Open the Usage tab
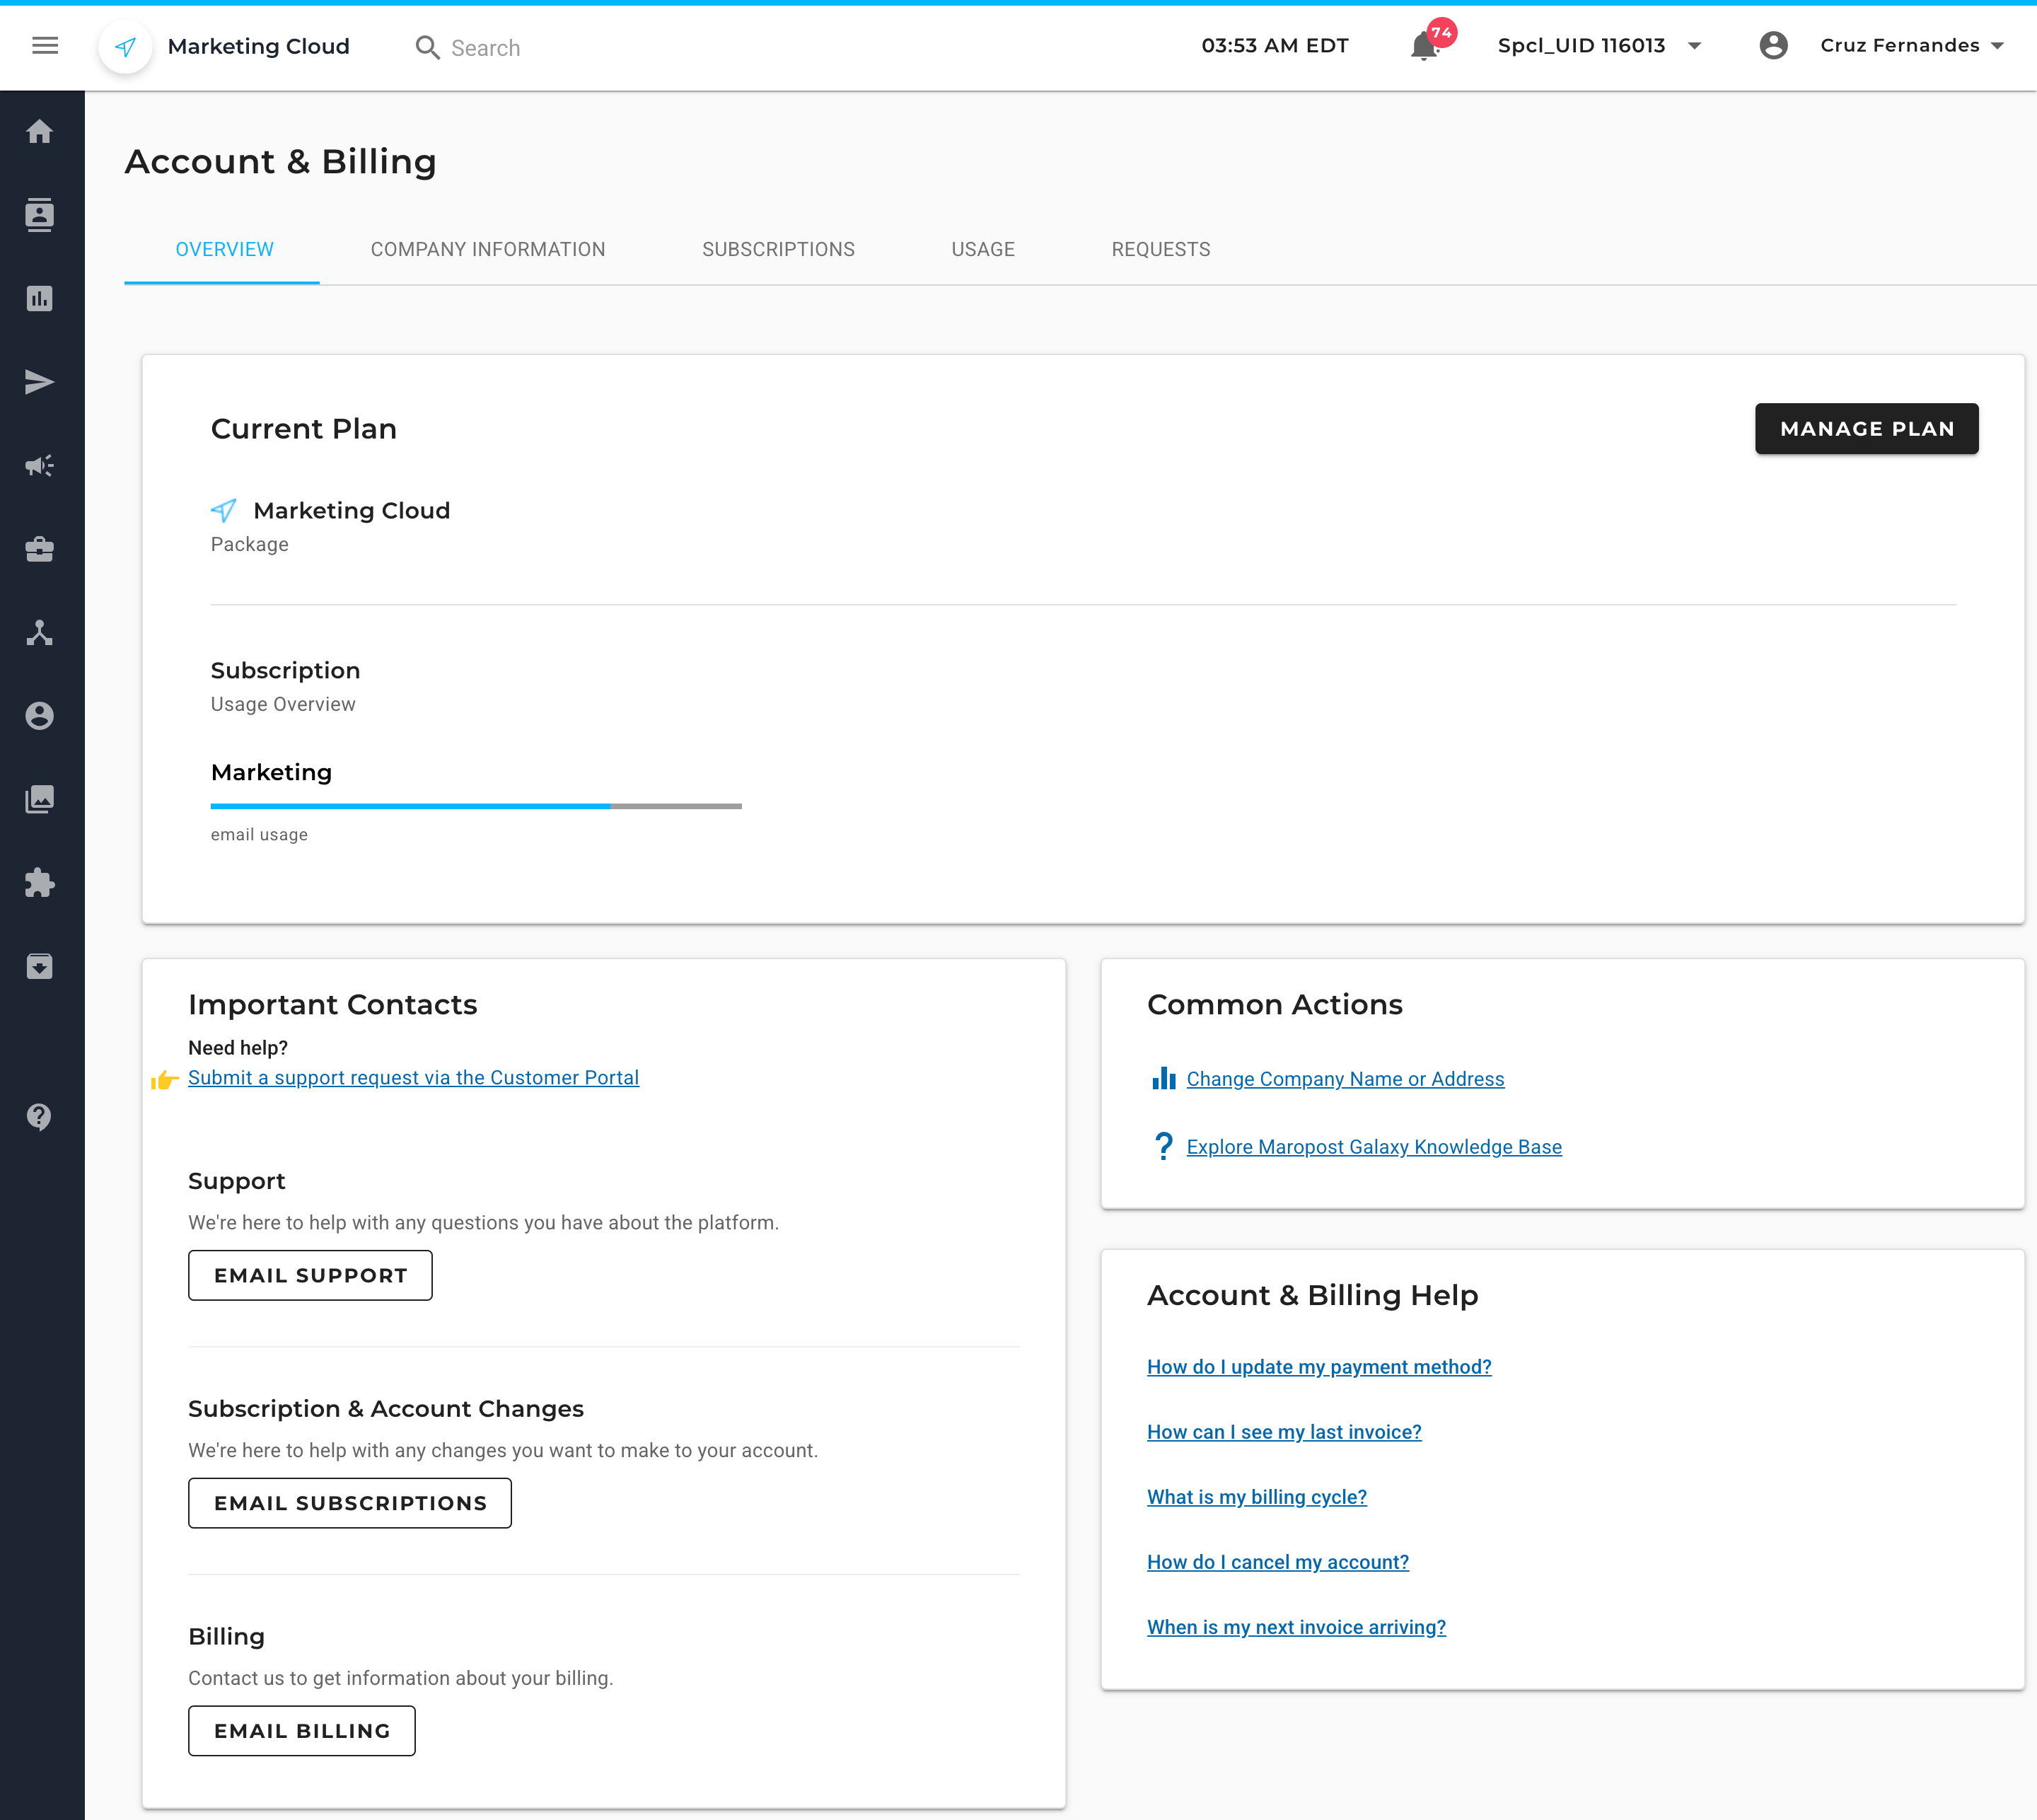 click(x=982, y=249)
